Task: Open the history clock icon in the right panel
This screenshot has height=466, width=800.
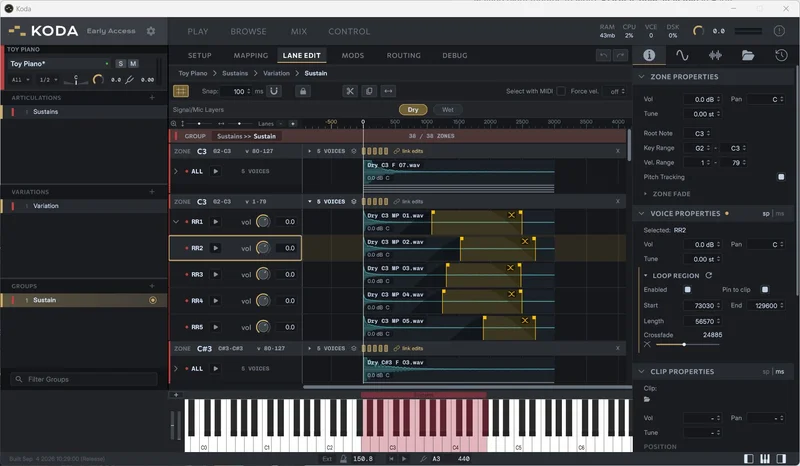Action: (x=781, y=55)
